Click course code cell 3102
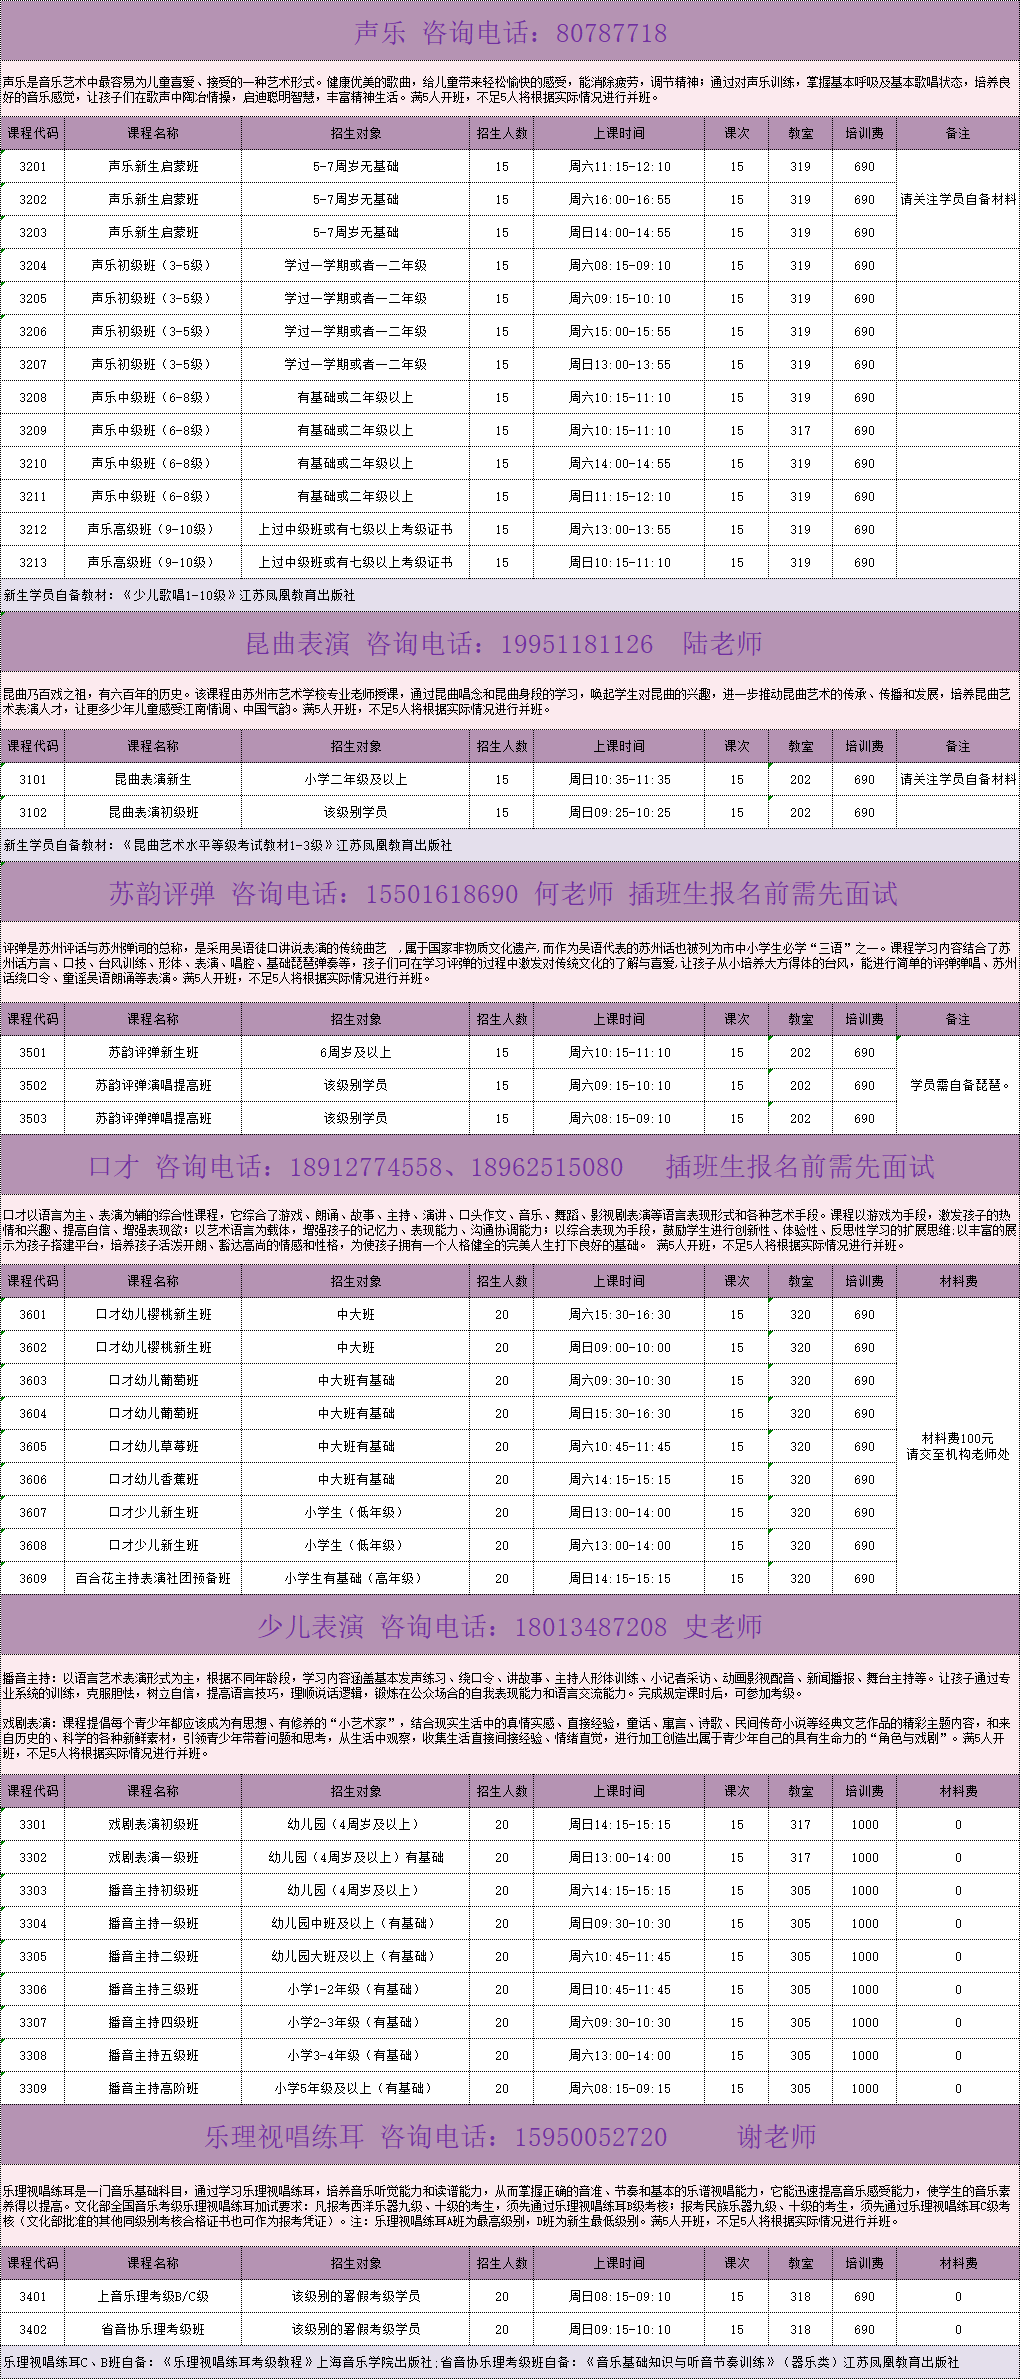 33,813
